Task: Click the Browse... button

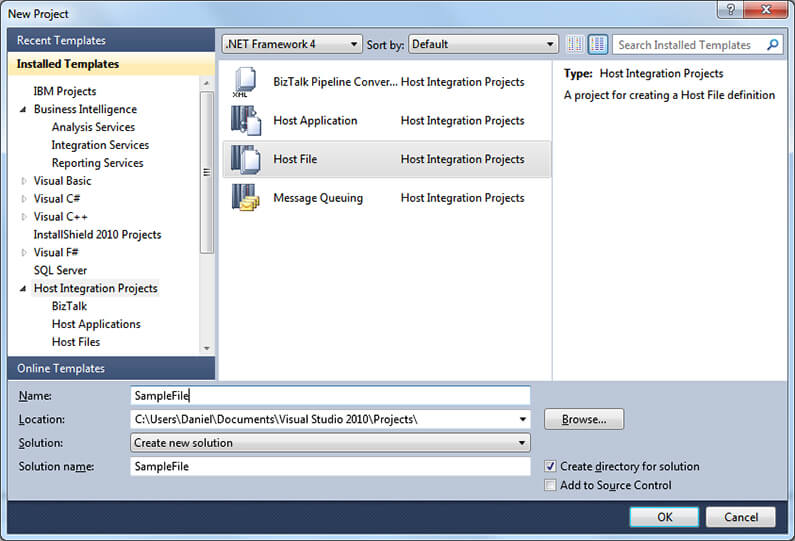Action: click(x=584, y=419)
